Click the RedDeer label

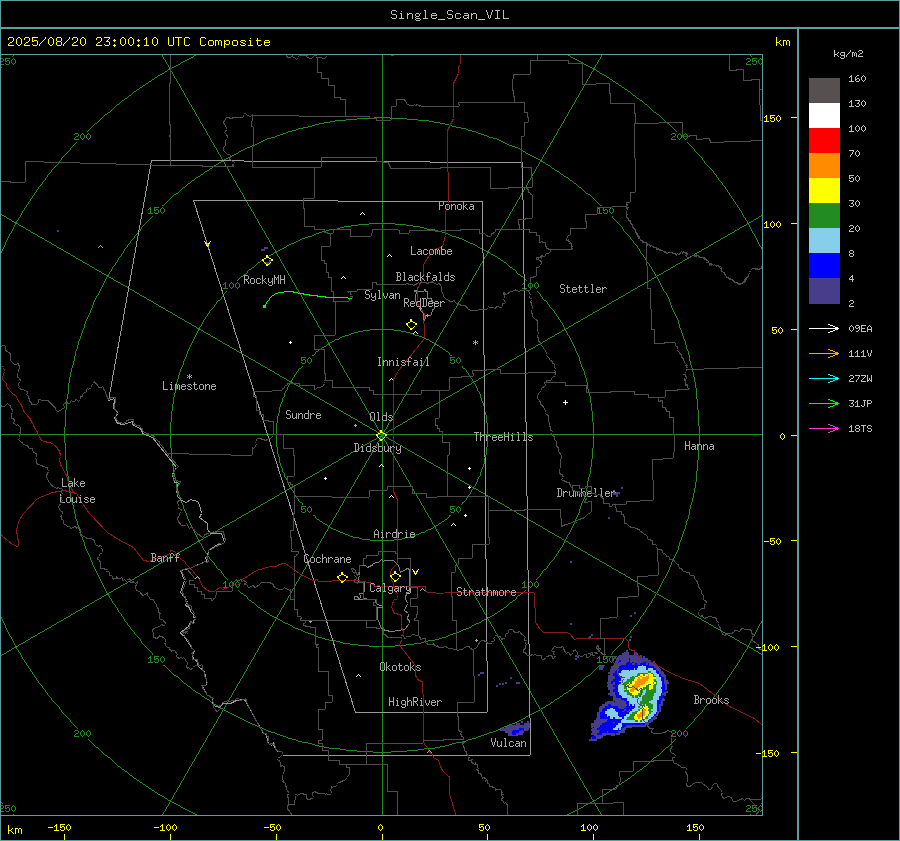tap(424, 303)
